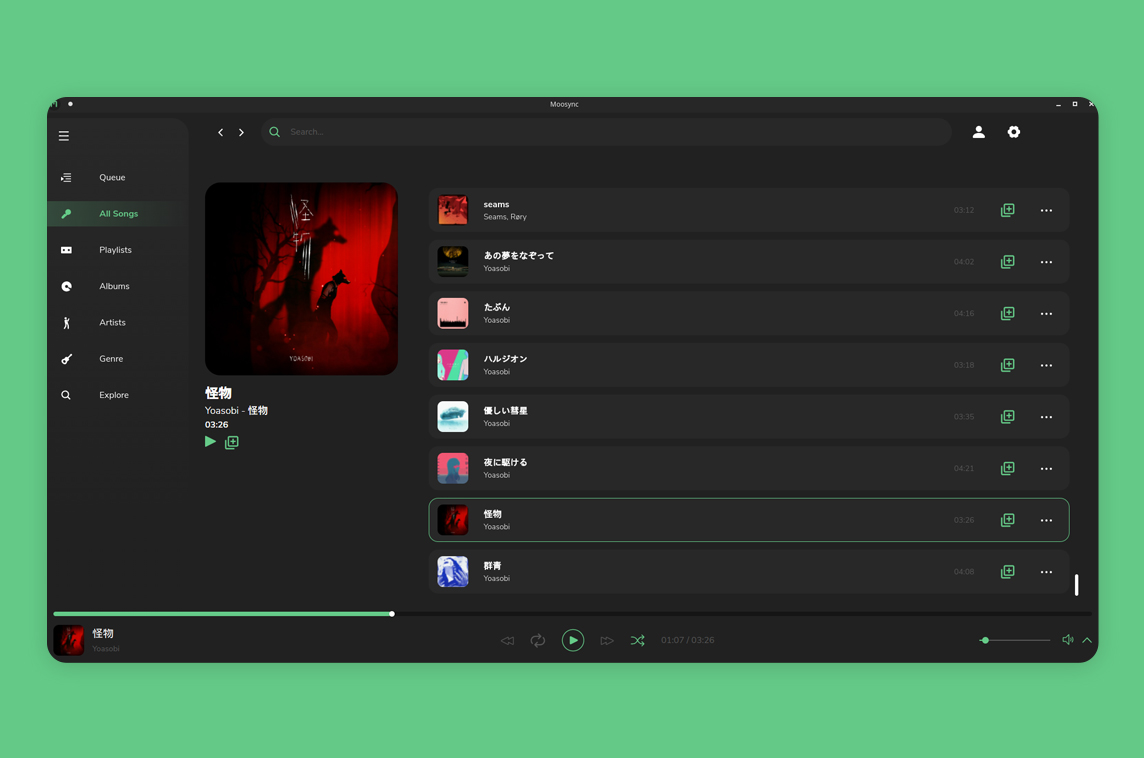Select All Songs in sidebar
This screenshot has width=1144, height=758.
tap(118, 214)
